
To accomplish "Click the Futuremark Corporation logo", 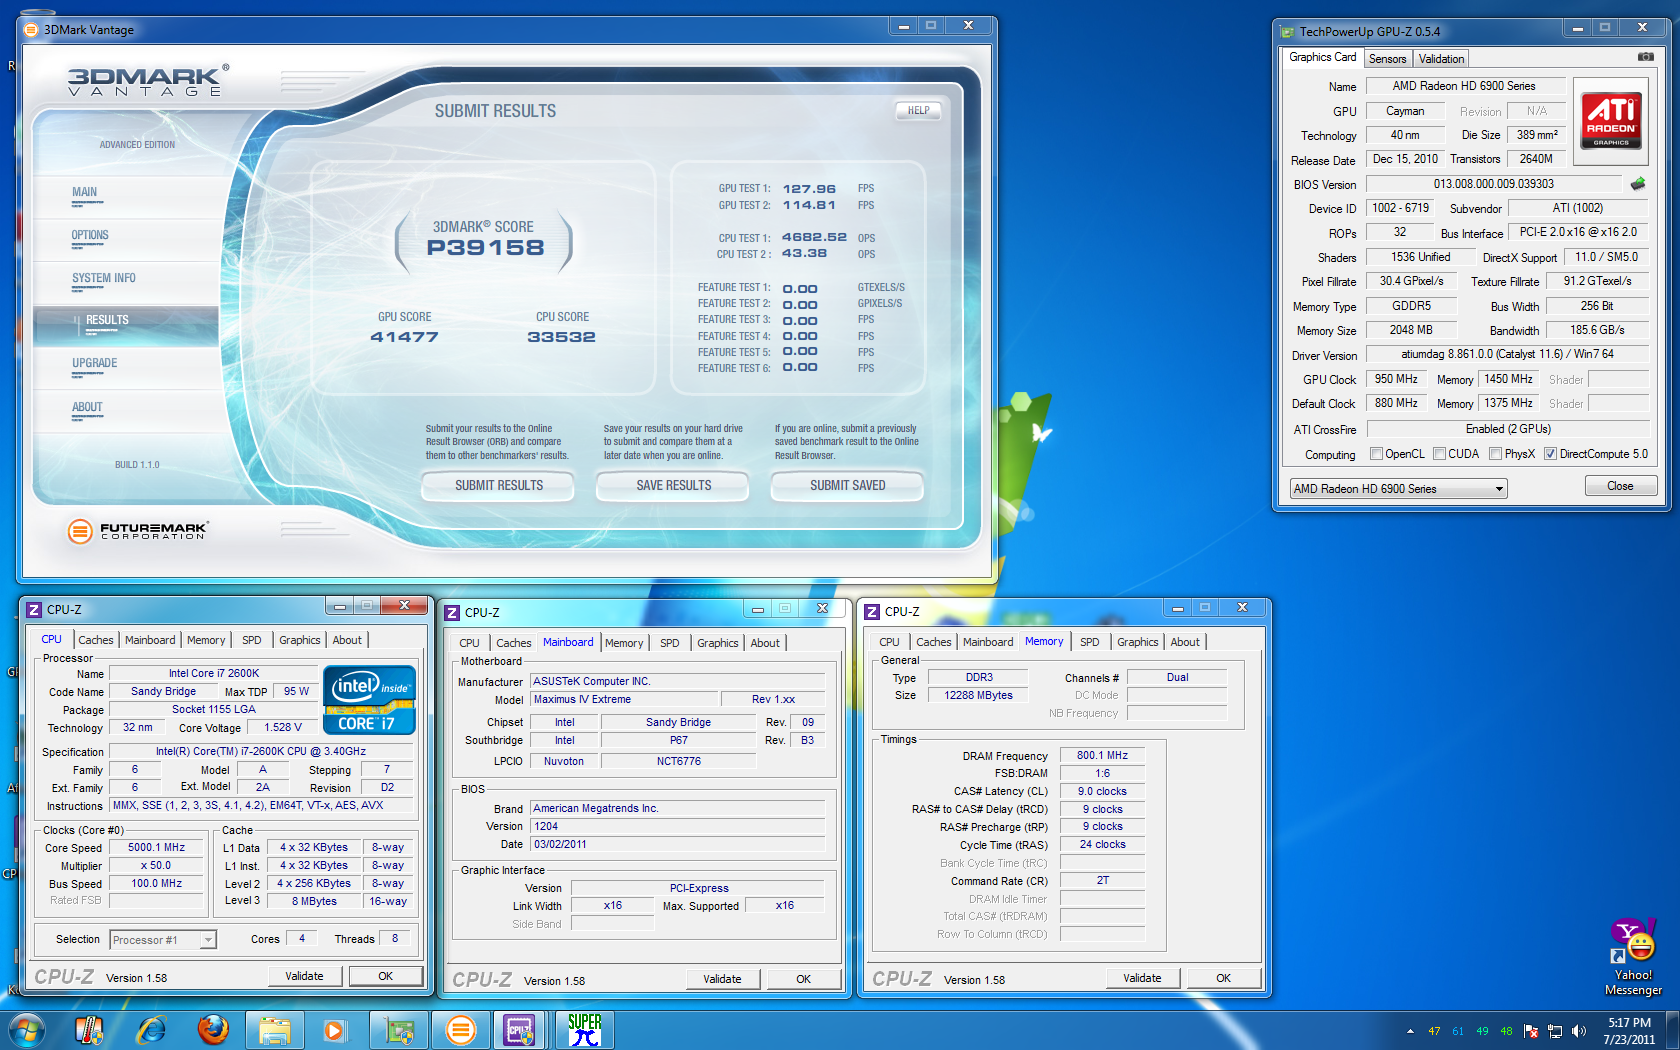I will click(138, 531).
